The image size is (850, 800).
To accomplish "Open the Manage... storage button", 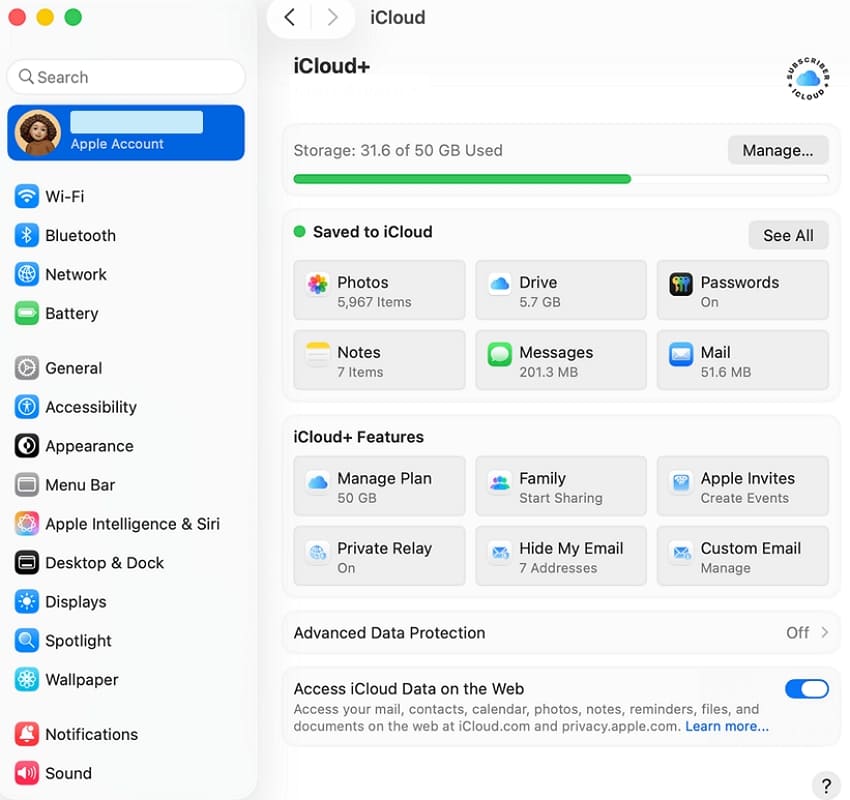I will point(778,150).
